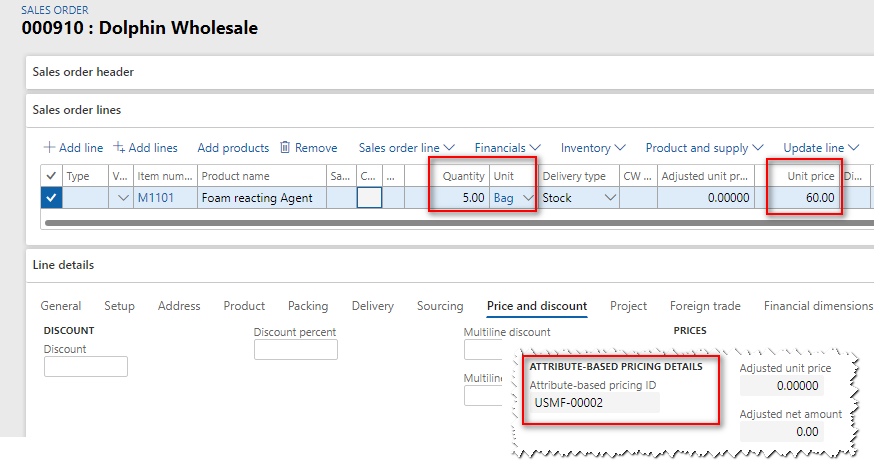Click the Product name cell Foam reacting Agent
This screenshot has height=465, width=874.
(262, 198)
